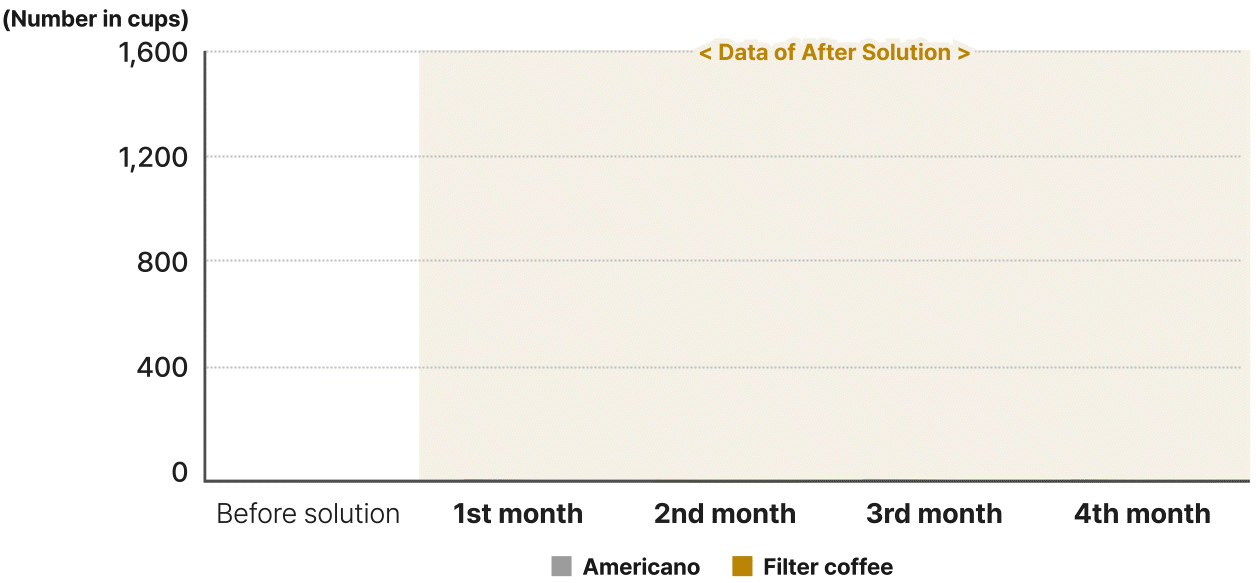1256x583 pixels.
Task: Click the 1,200 value on y-axis
Action: click(153, 157)
